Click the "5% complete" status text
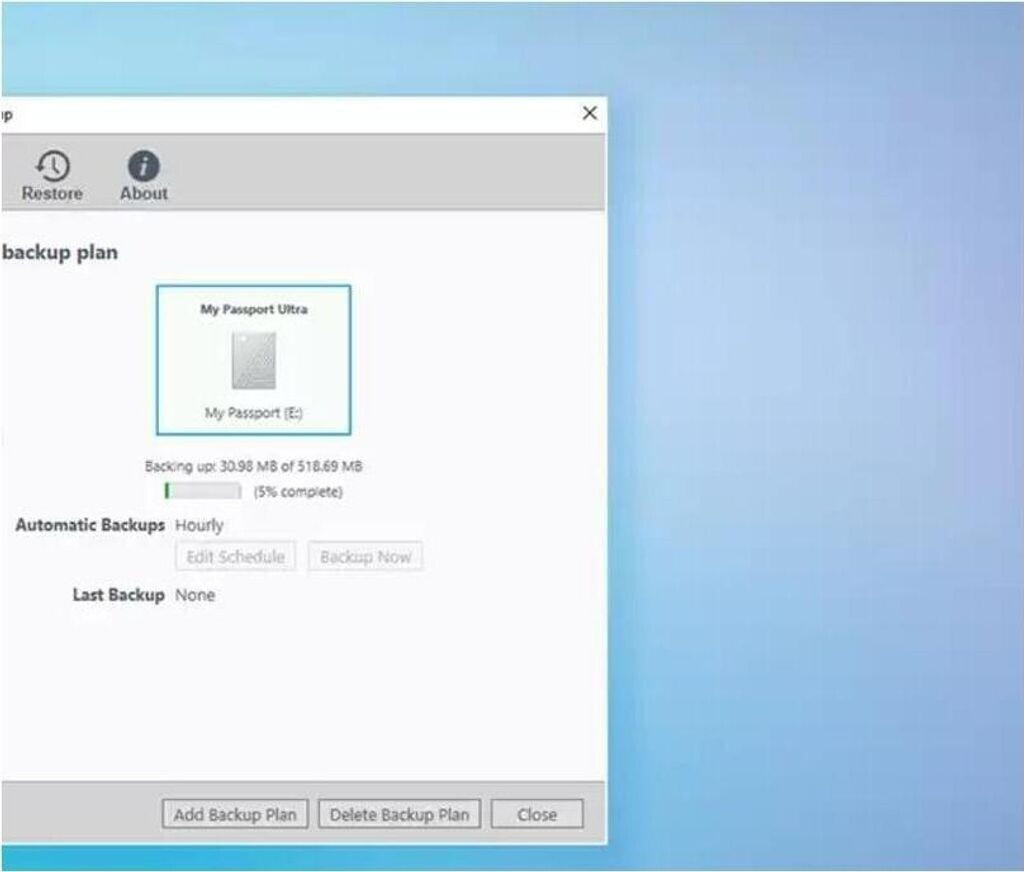The image size is (1024, 872). pyautogui.click(x=298, y=492)
